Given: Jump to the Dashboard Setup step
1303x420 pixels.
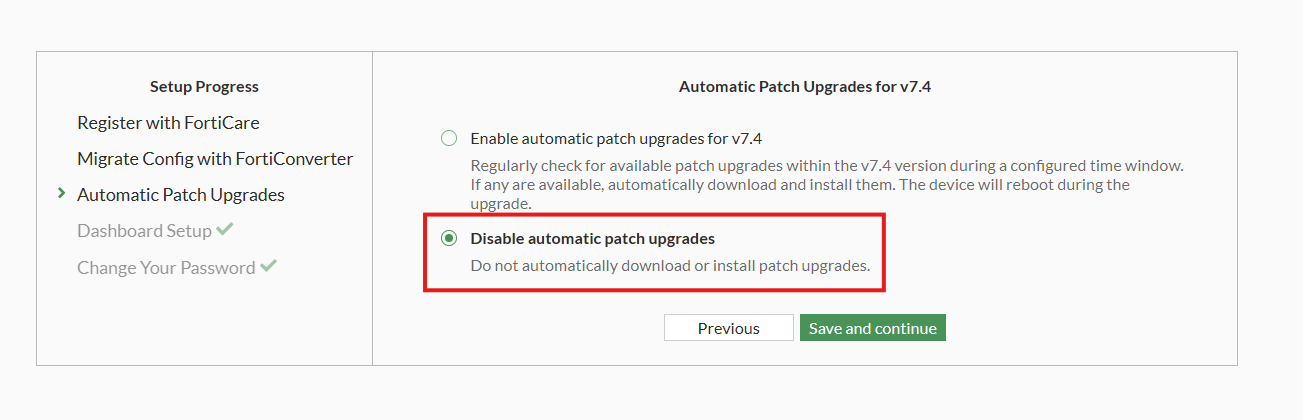Looking at the screenshot, I should coord(144,231).
